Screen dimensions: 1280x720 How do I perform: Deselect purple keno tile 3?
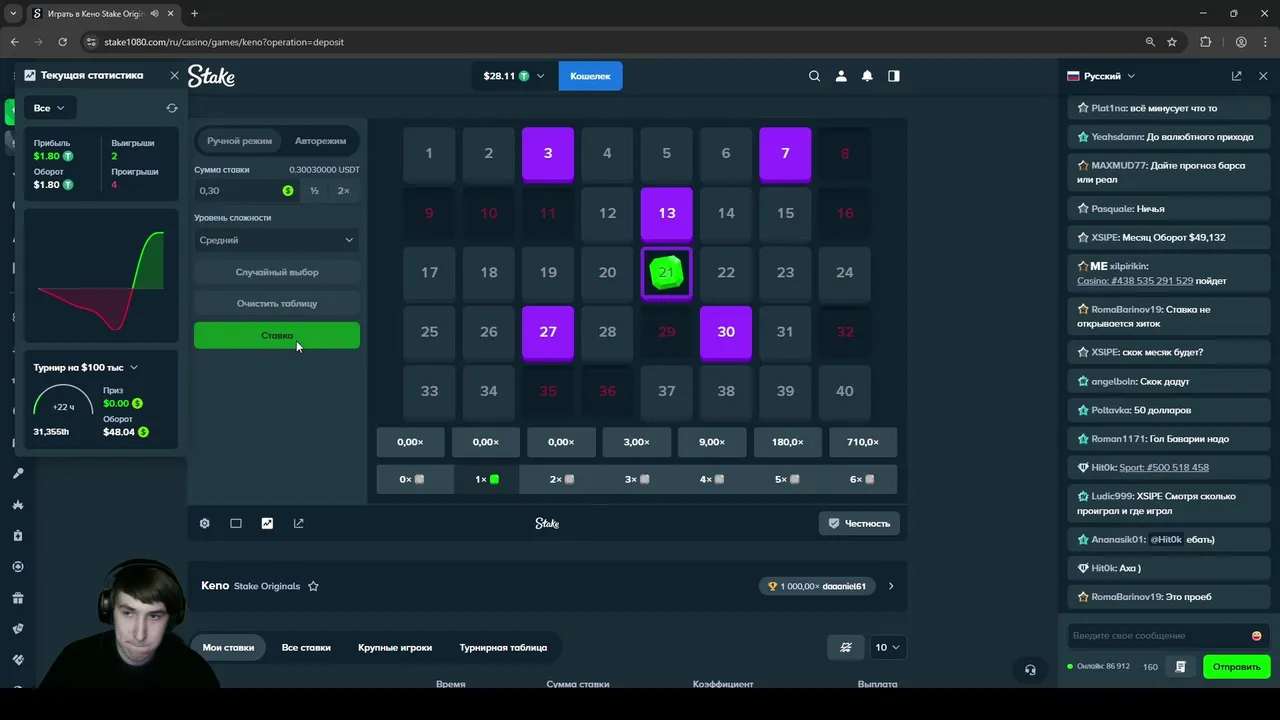pyautogui.click(x=548, y=153)
